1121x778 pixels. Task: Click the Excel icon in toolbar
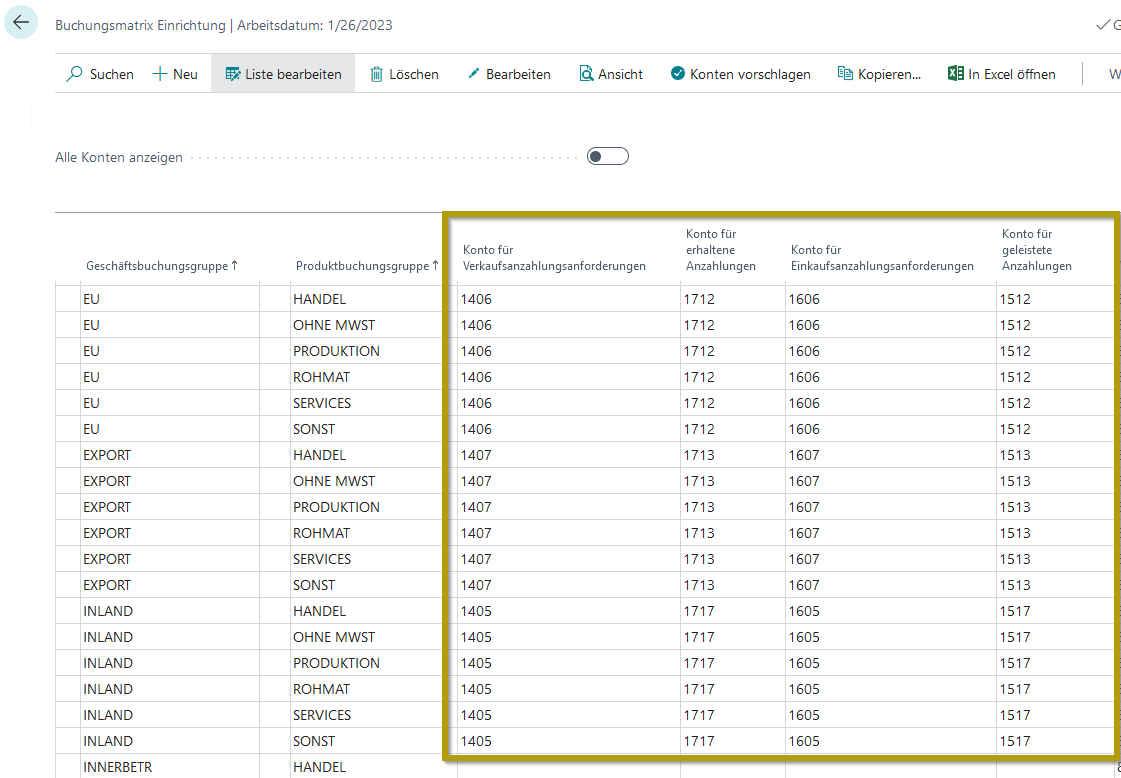coord(955,74)
